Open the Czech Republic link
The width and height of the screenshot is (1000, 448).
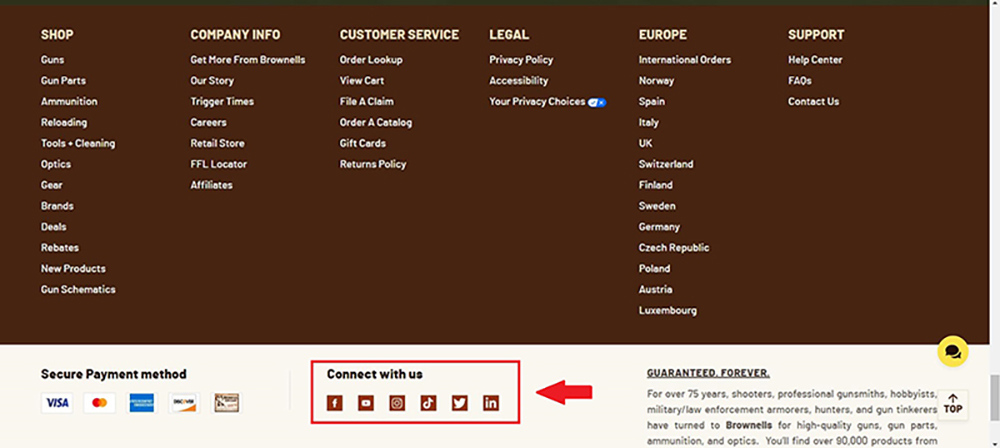click(x=673, y=248)
